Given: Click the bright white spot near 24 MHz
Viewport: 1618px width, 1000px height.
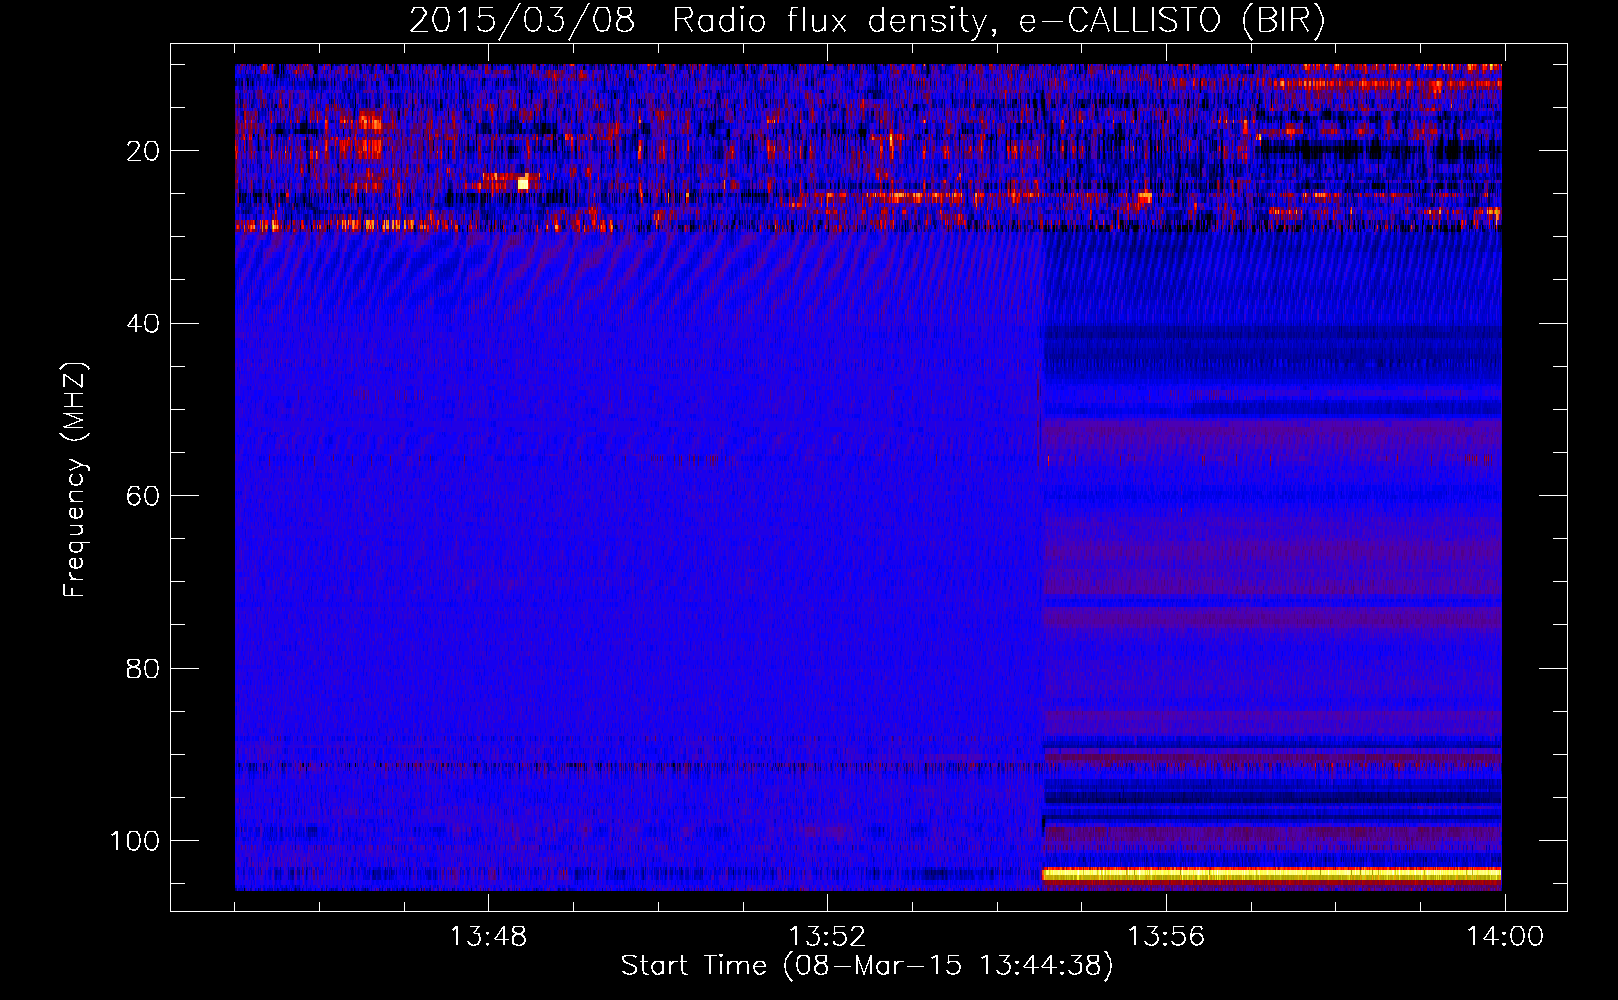Looking at the screenshot, I should click(x=523, y=183).
